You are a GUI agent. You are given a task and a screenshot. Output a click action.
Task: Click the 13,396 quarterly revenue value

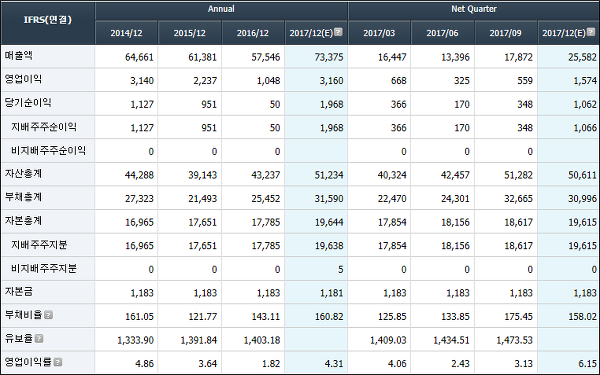(455, 57)
